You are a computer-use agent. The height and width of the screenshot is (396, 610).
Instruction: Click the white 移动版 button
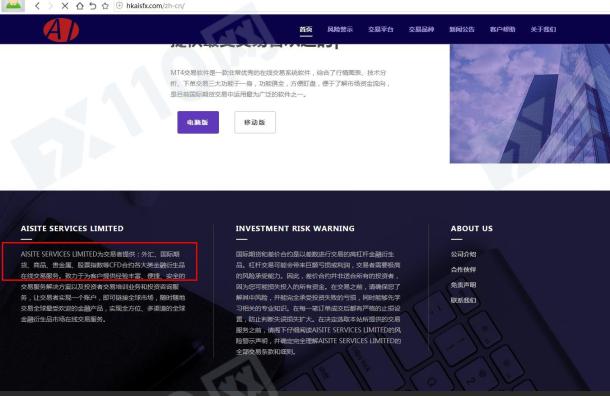click(255, 122)
